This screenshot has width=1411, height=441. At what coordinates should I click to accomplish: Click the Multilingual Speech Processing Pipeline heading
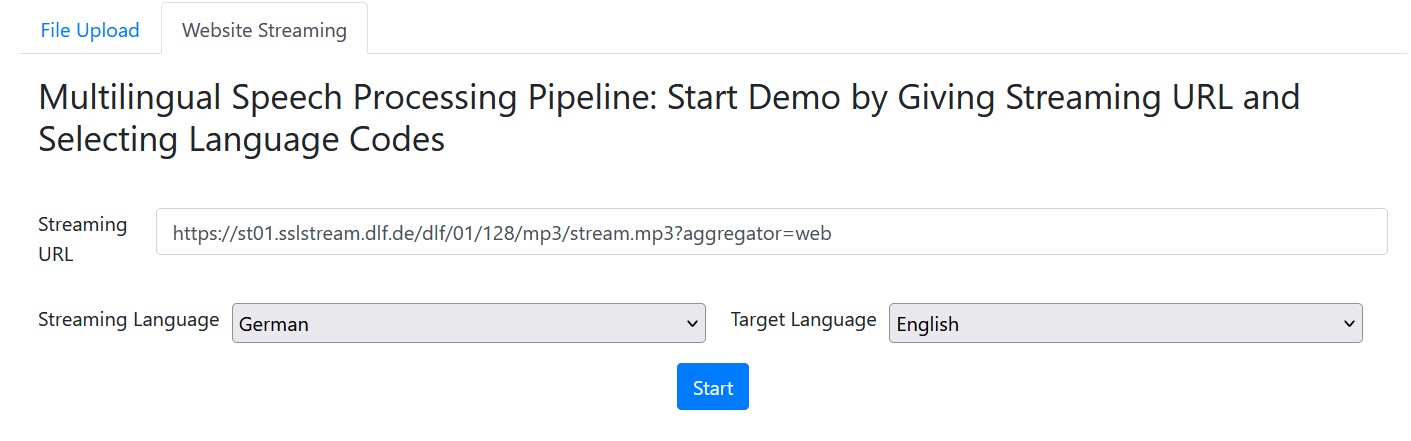pyautogui.click(x=669, y=118)
